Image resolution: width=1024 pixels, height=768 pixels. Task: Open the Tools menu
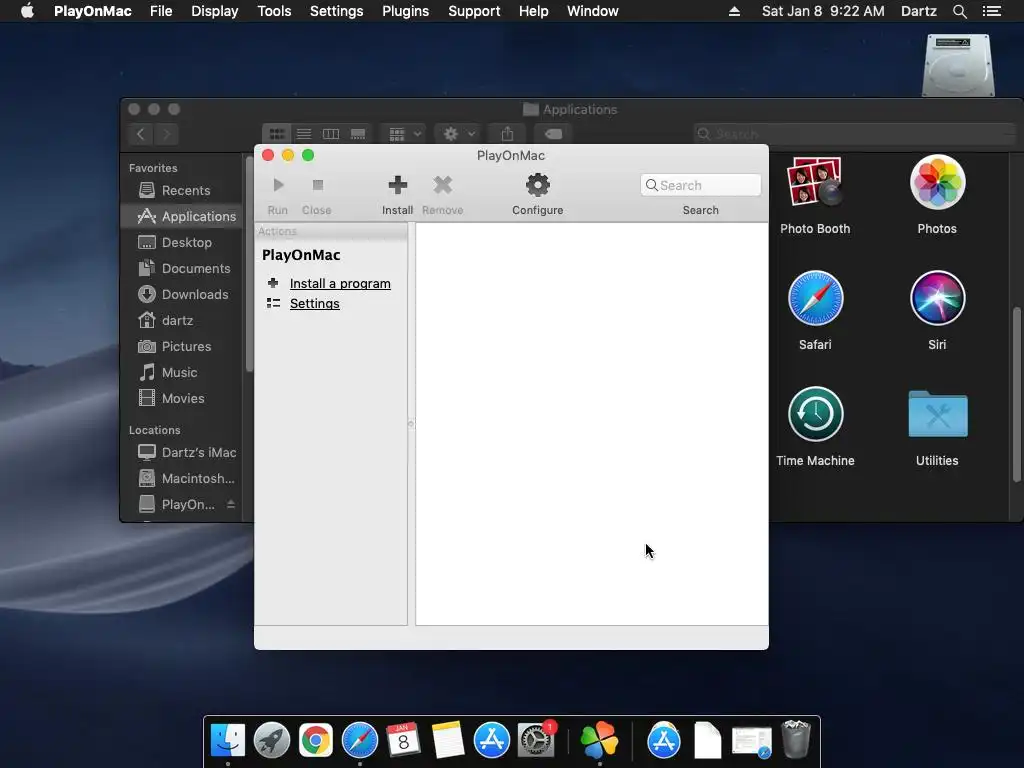tap(274, 11)
